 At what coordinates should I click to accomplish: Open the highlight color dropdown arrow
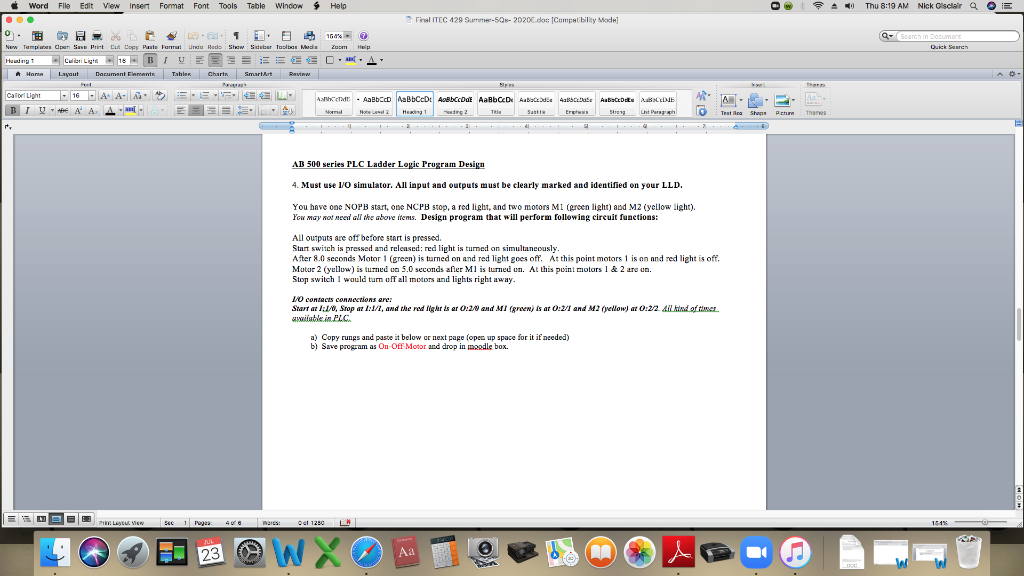point(140,110)
